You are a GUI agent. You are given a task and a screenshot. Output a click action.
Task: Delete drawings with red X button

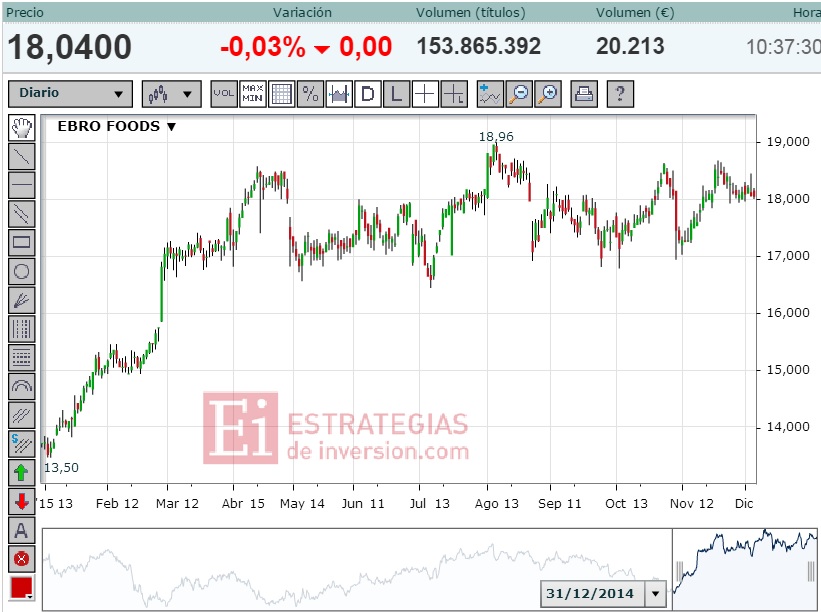pos(21,559)
